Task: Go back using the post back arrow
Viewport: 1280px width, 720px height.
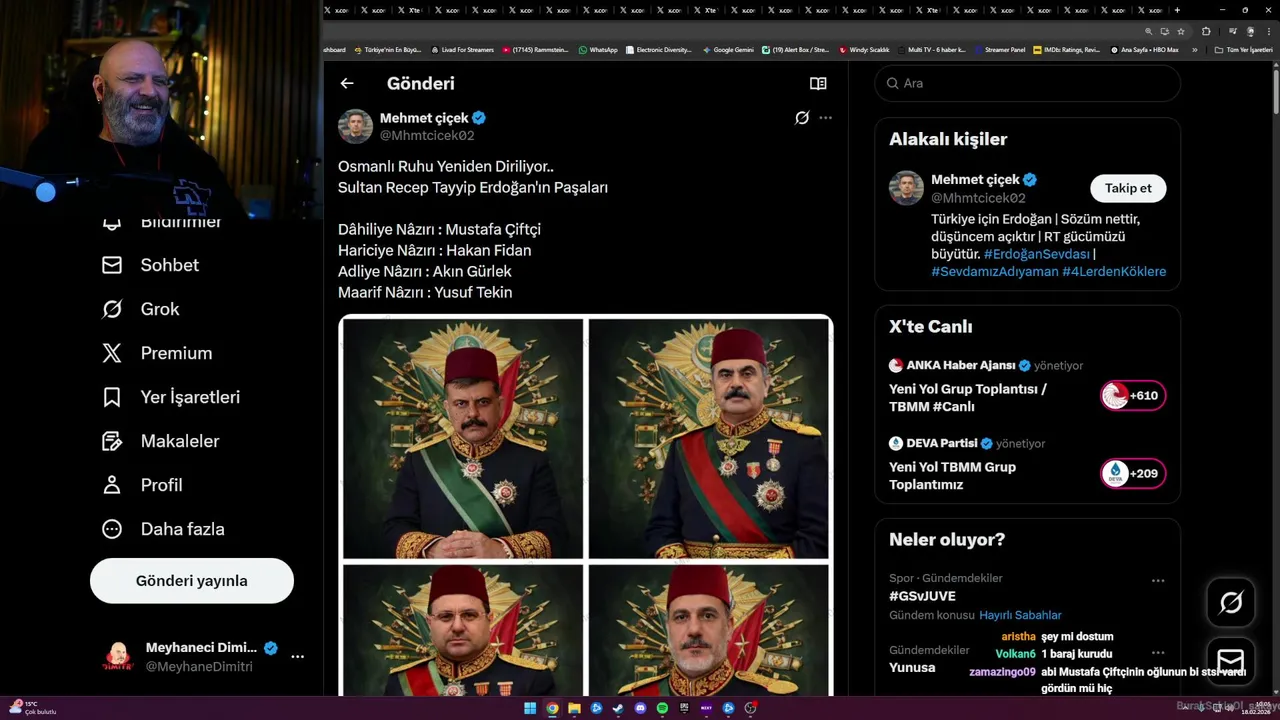Action: click(x=347, y=84)
